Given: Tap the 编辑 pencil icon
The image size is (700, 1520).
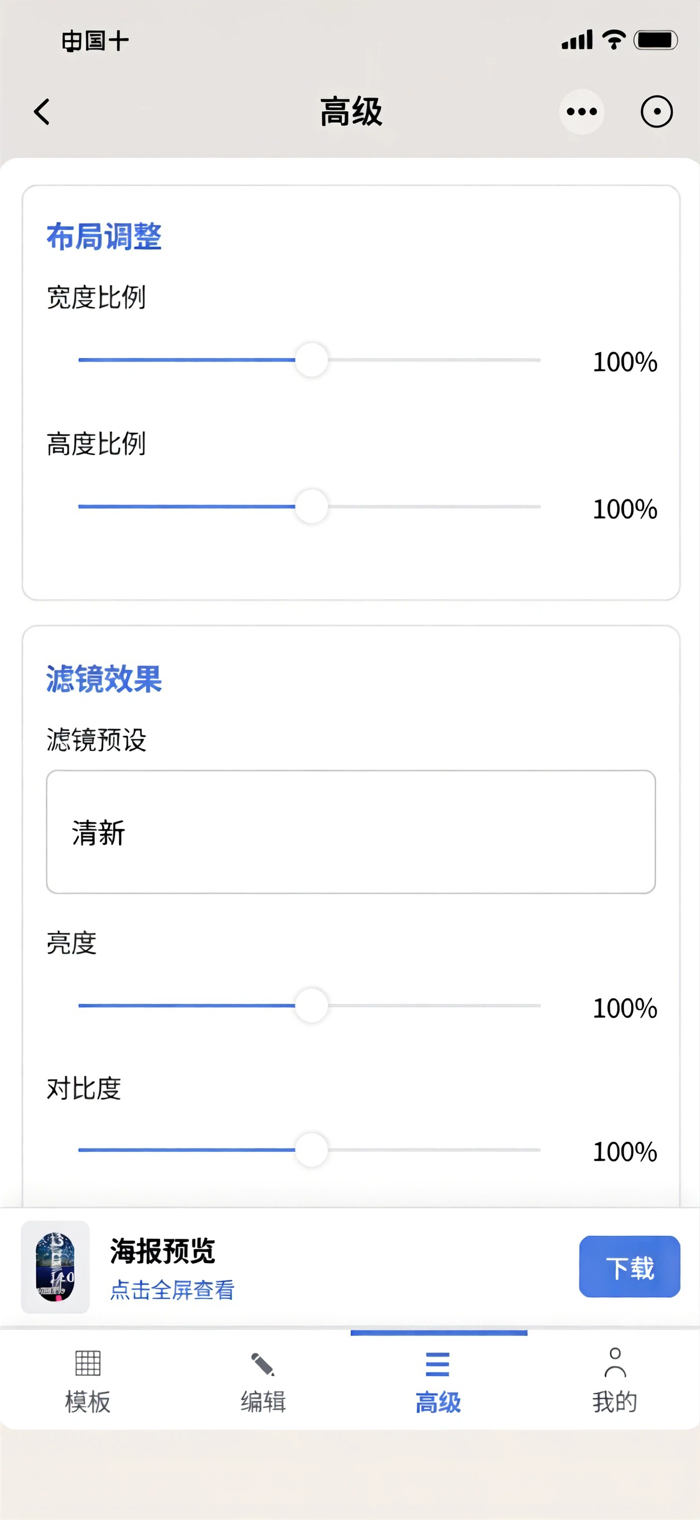Looking at the screenshot, I should pyautogui.click(x=263, y=1364).
